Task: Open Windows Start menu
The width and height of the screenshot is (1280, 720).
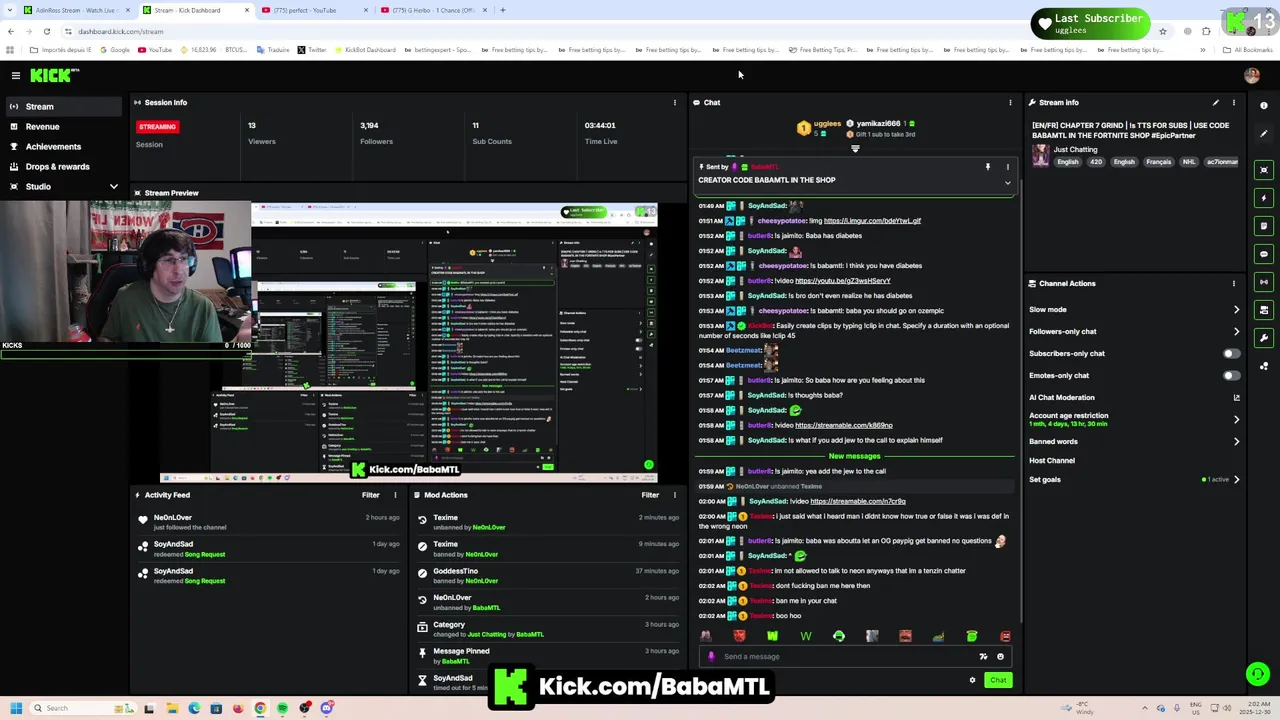Action: click(x=15, y=708)
